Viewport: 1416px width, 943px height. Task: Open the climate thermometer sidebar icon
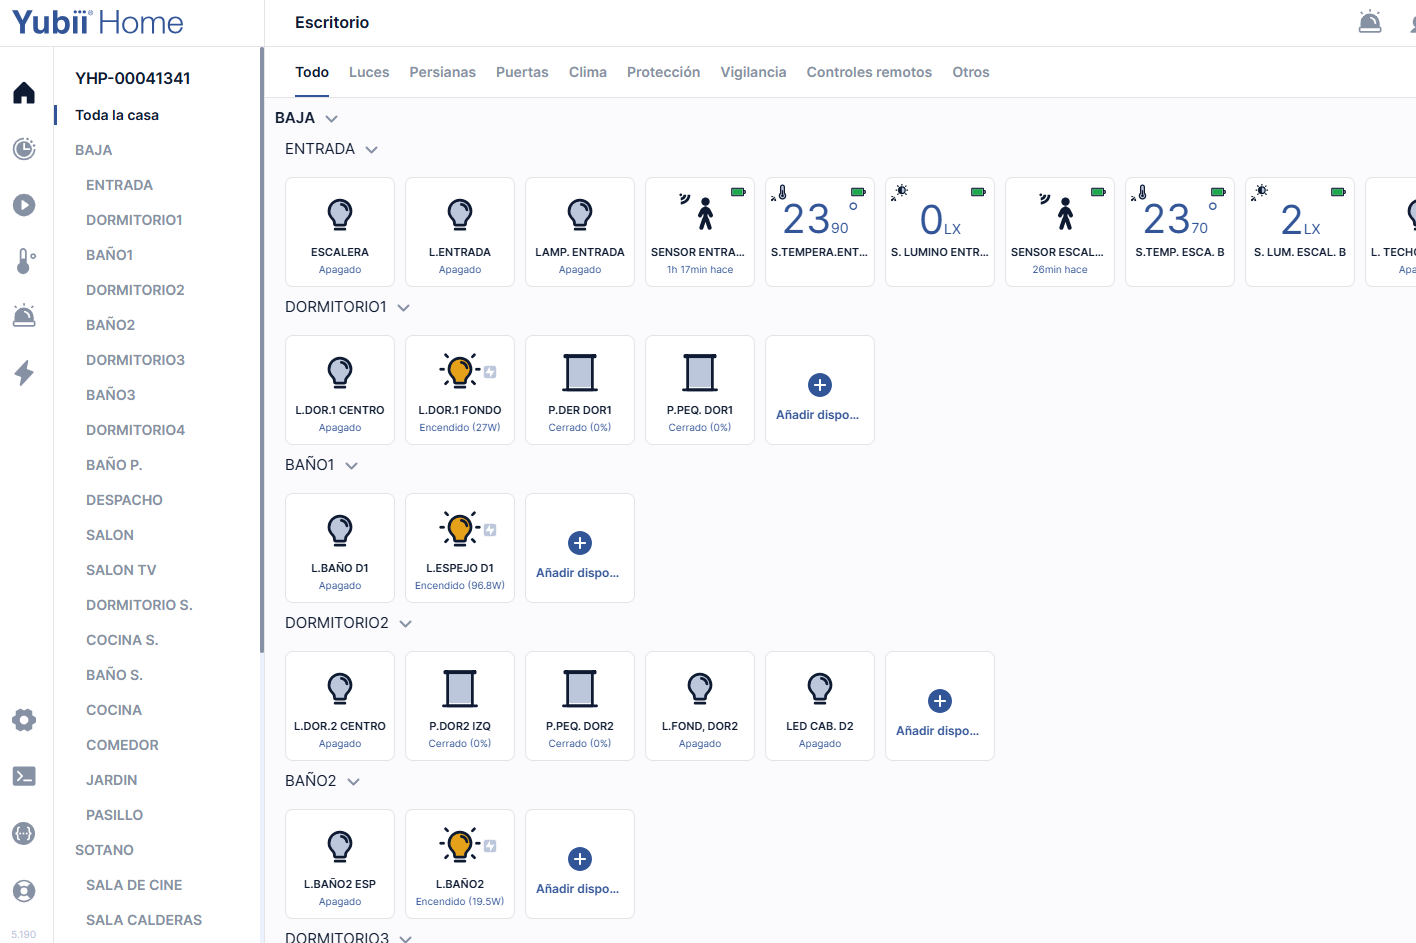[25, 261]
